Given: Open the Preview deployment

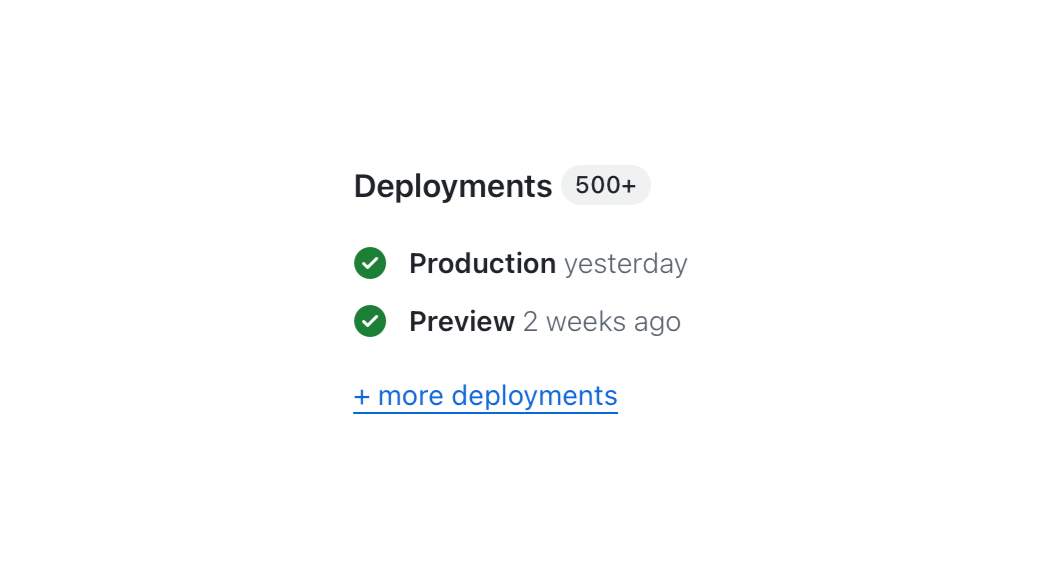Looking at the screenshot, I should pos(461,321).
